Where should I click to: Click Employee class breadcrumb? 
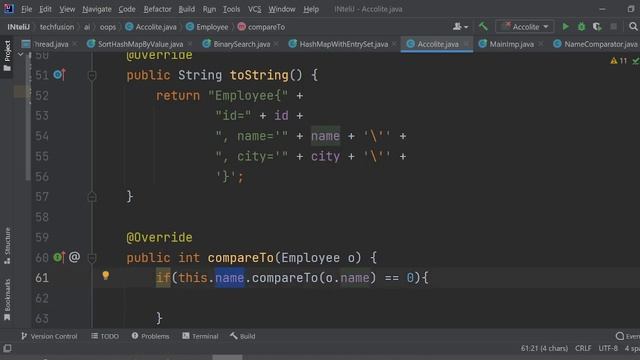click(207, 27)
